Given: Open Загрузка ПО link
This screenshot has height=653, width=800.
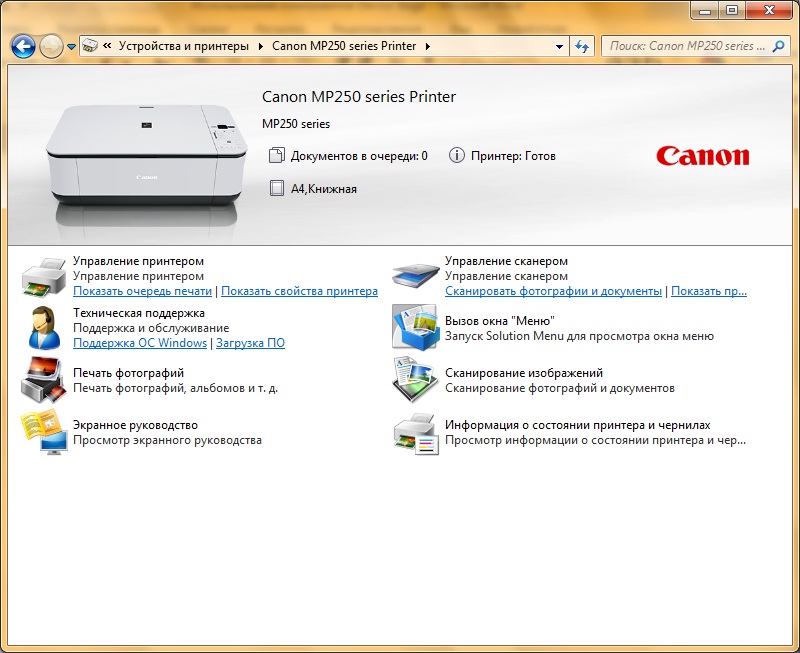Looking at the screenshot, I should click(x=251, y=343).
